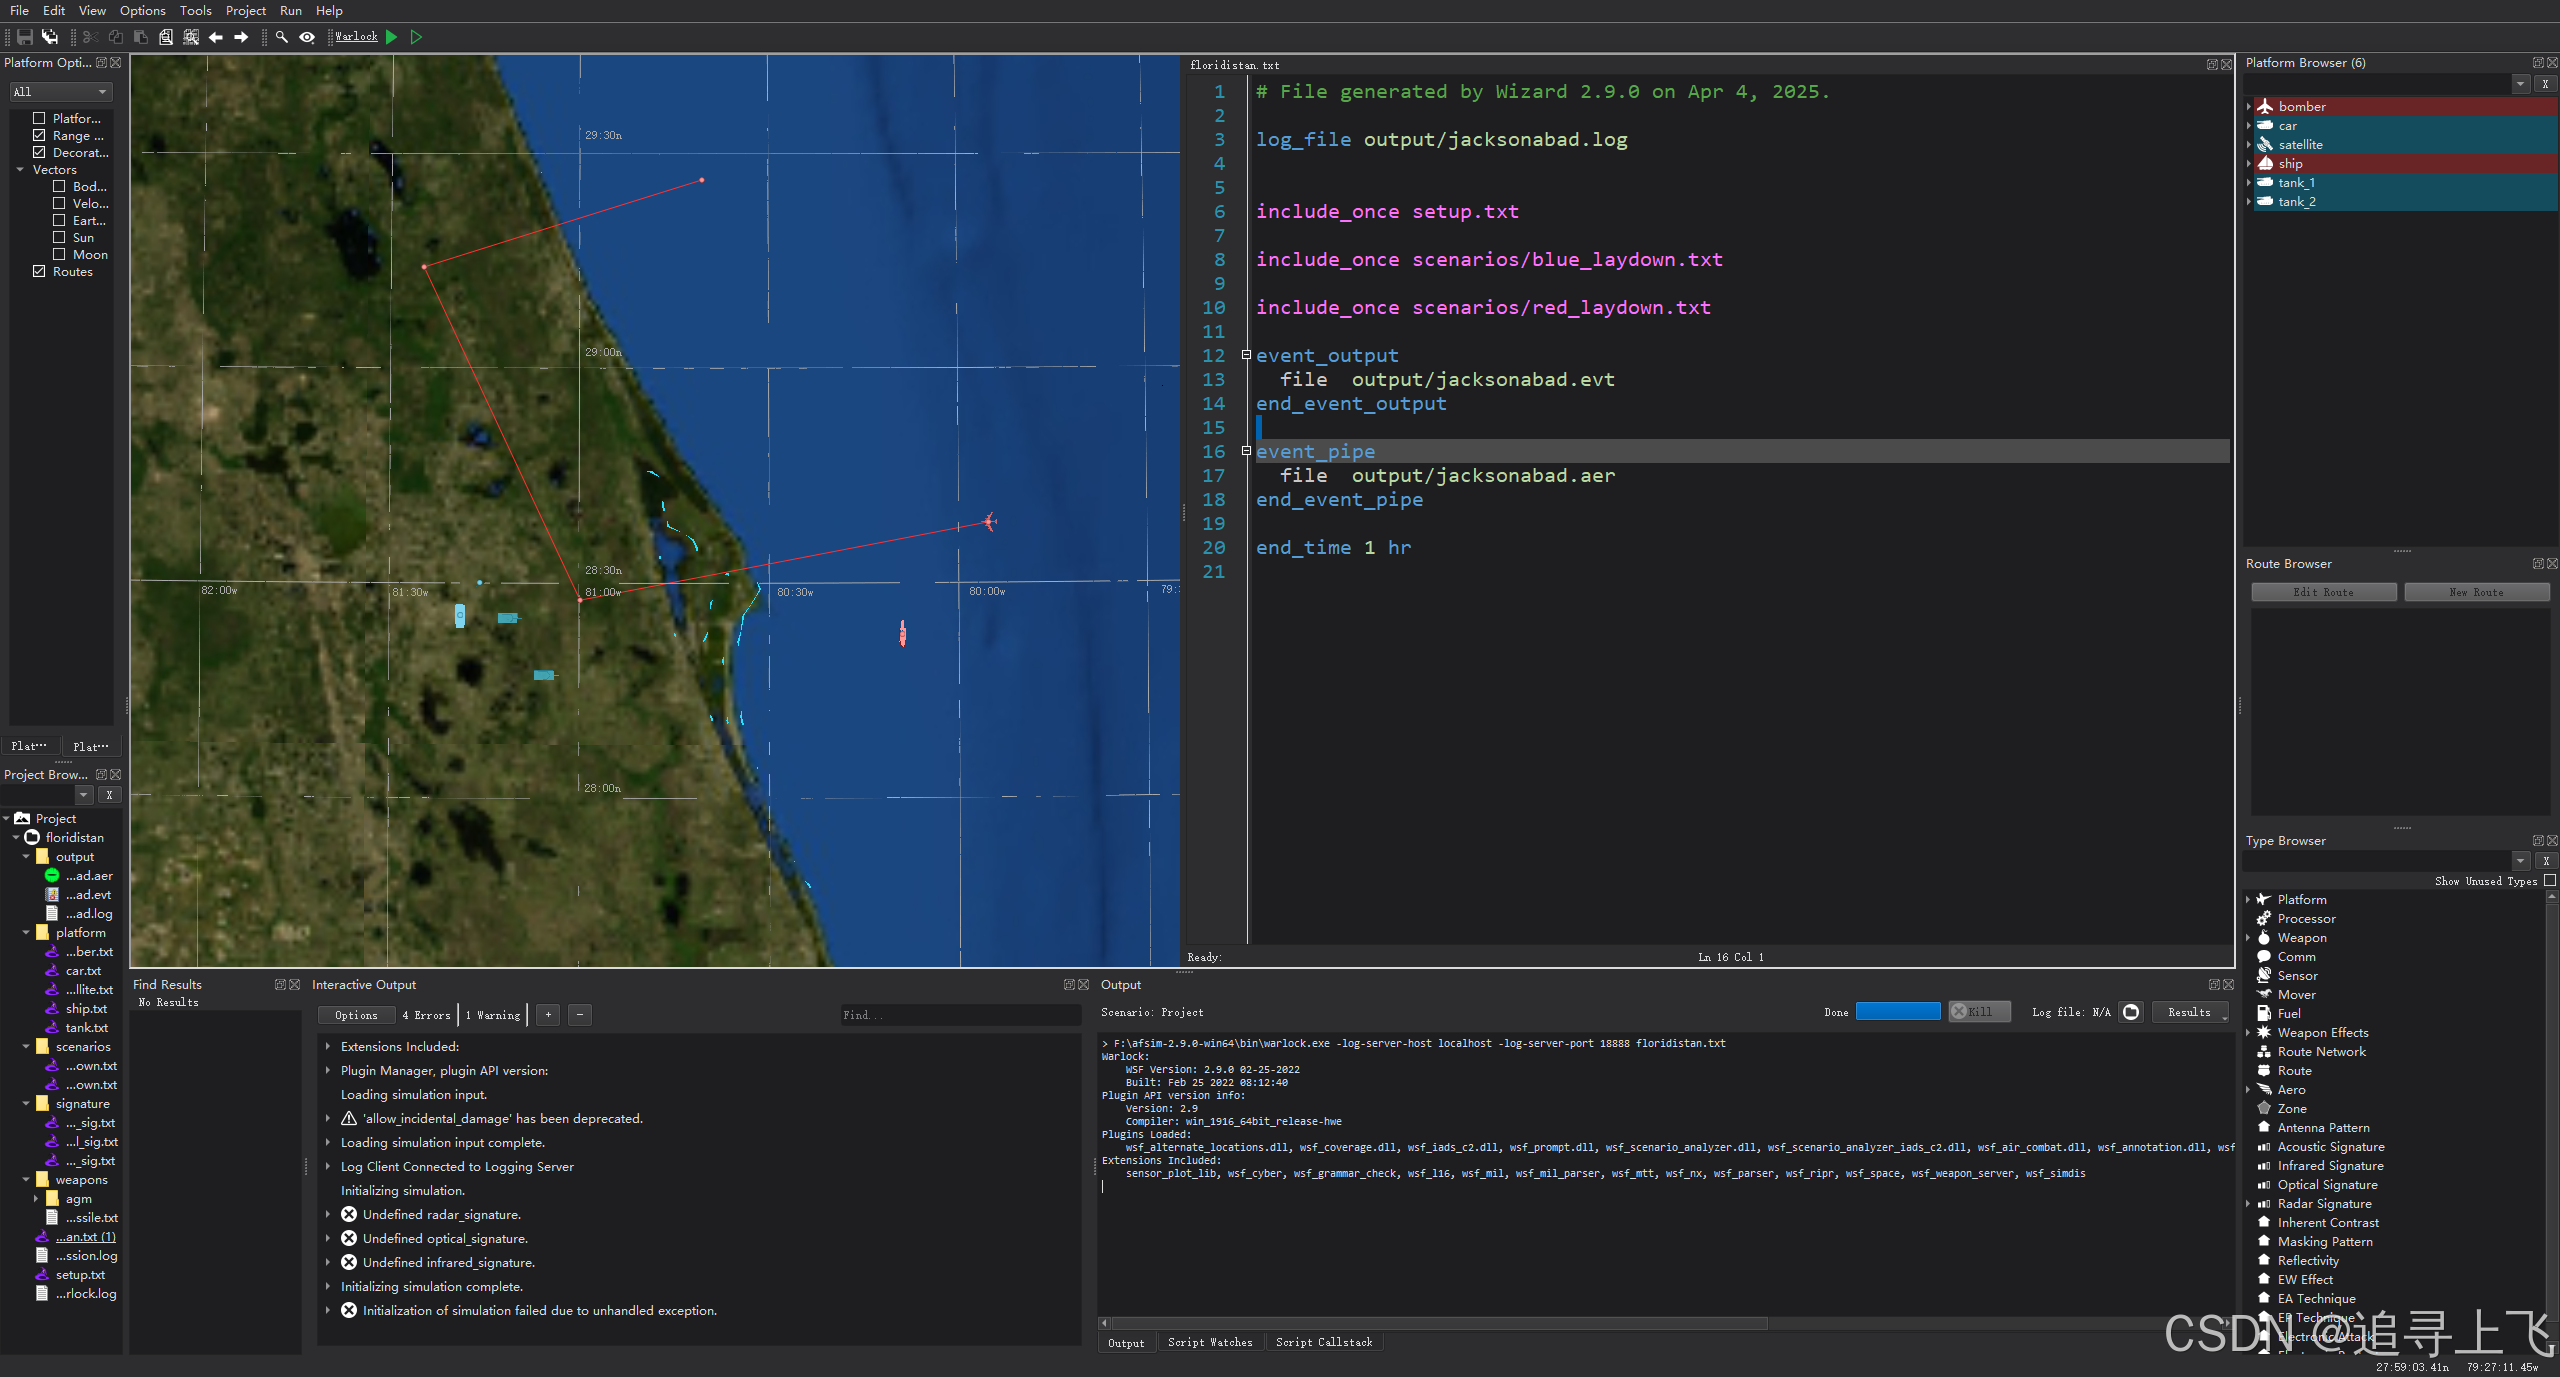
Task: Switch to Script Watches tab
Action: tap(1209, 1342)
